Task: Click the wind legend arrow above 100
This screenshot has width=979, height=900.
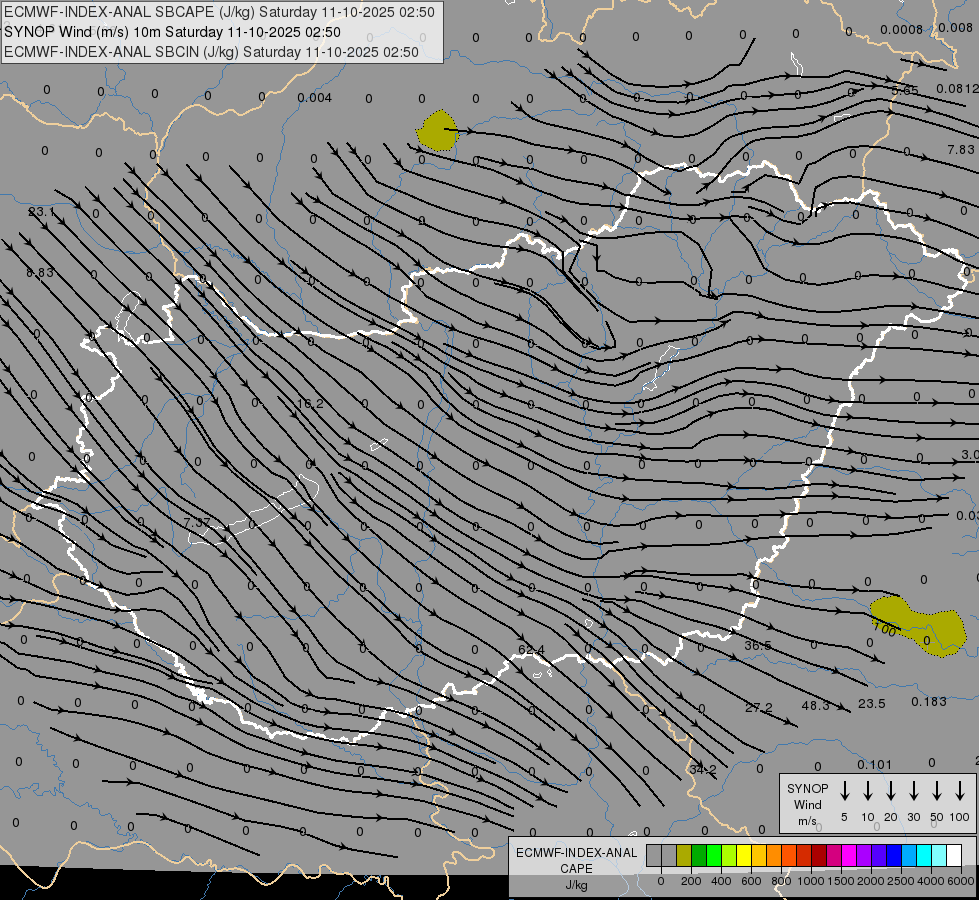Action: [x=960, y=791]
